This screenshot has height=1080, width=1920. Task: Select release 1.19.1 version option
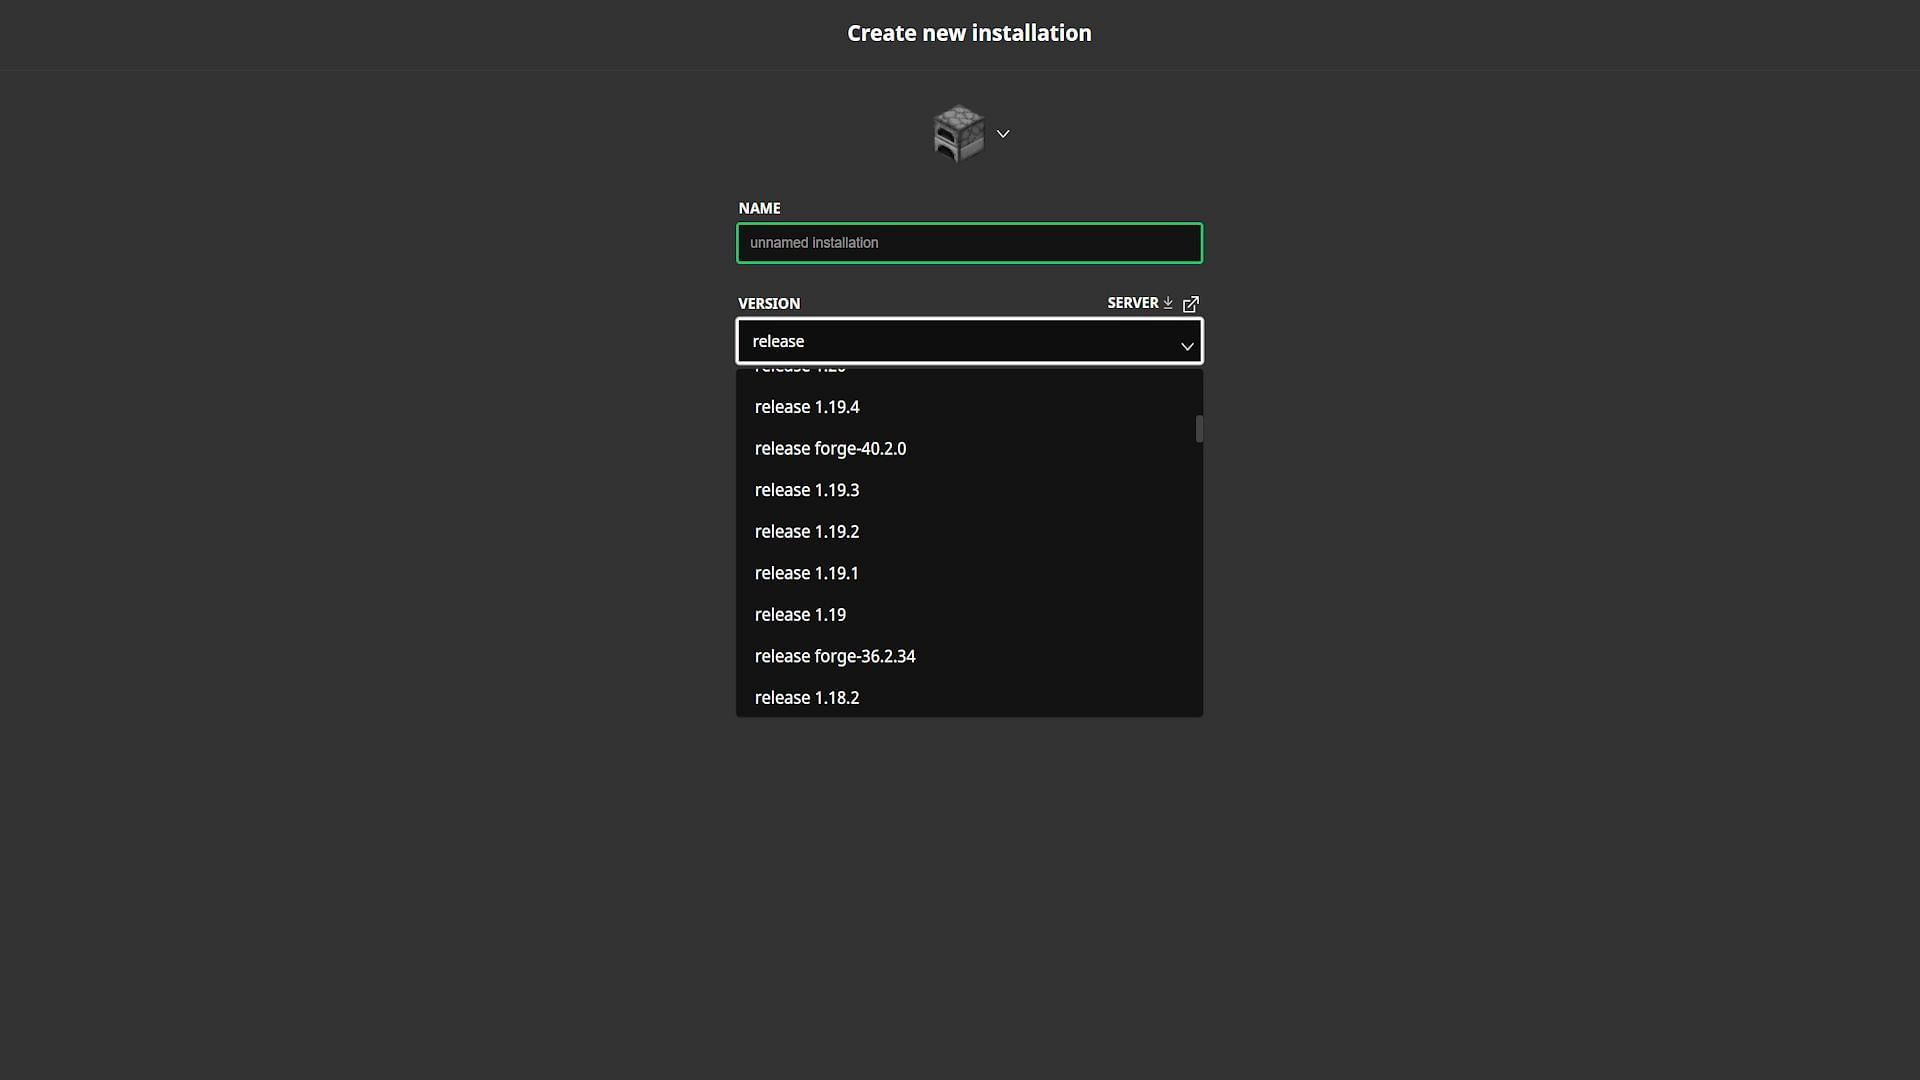click(806, 572)
